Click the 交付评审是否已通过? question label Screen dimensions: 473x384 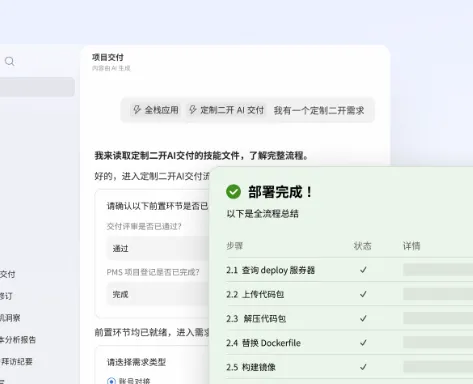pos(144,226)
